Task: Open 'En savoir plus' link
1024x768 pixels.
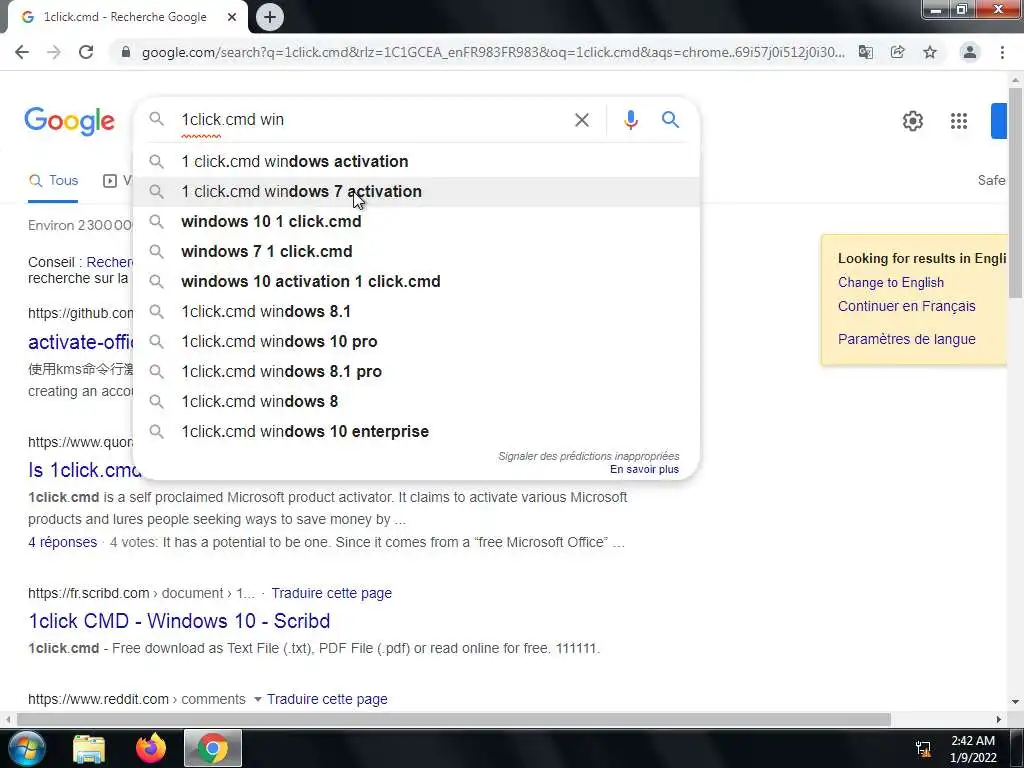Action: (x=645, y=470)
